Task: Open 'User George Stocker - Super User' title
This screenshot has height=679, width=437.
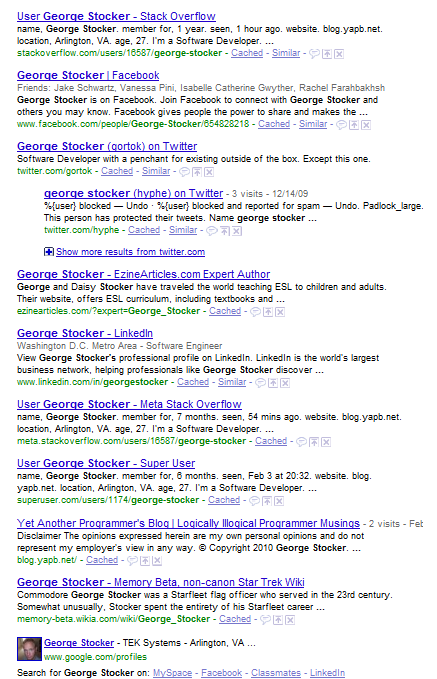Action: point(106,463)
